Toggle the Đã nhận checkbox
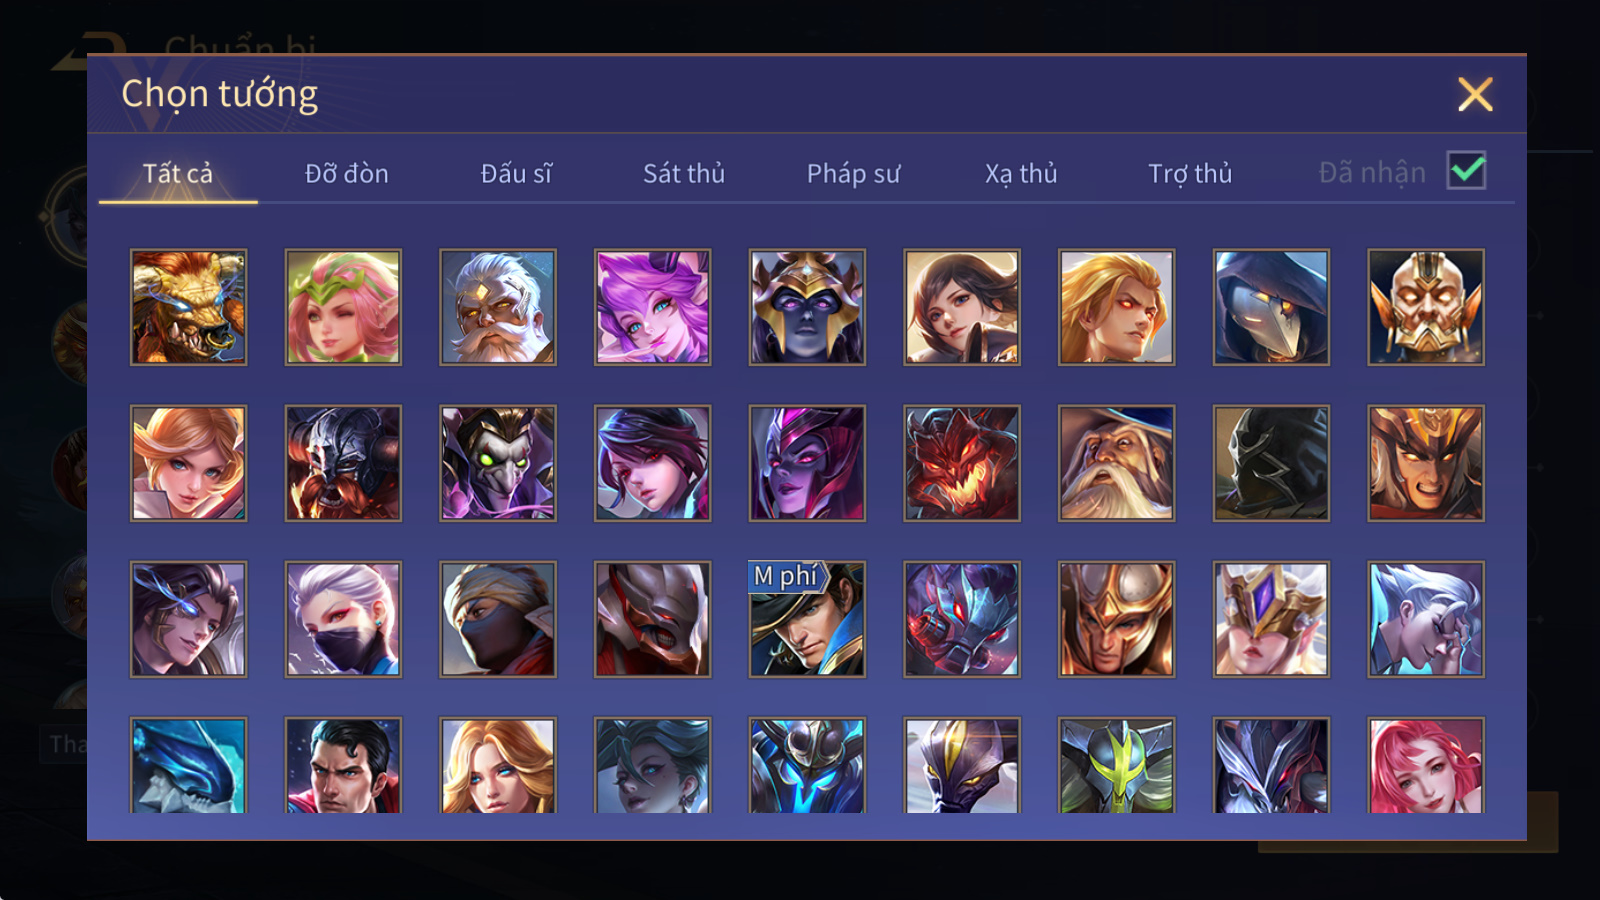The image size is (1600, 900). (1466, 171)
